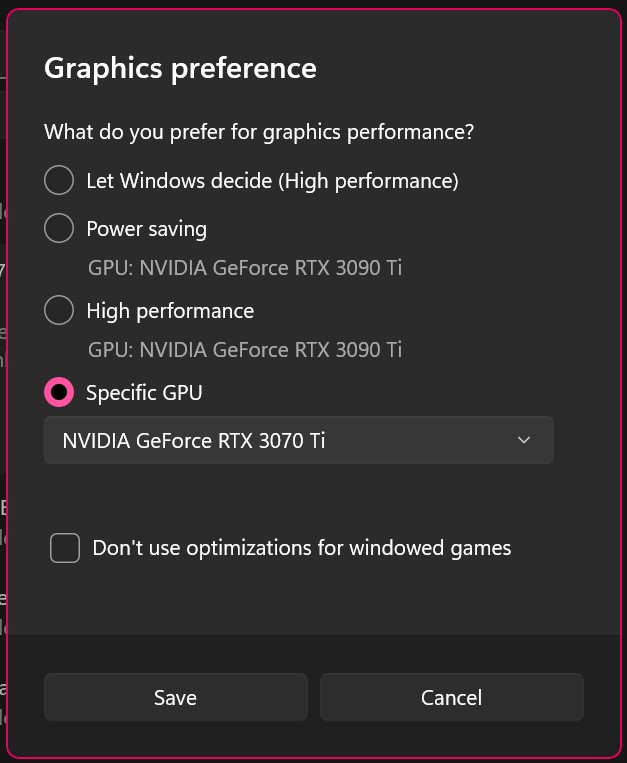Click the "High performance" option label
627x763 pixels.
tap(170, 311)
